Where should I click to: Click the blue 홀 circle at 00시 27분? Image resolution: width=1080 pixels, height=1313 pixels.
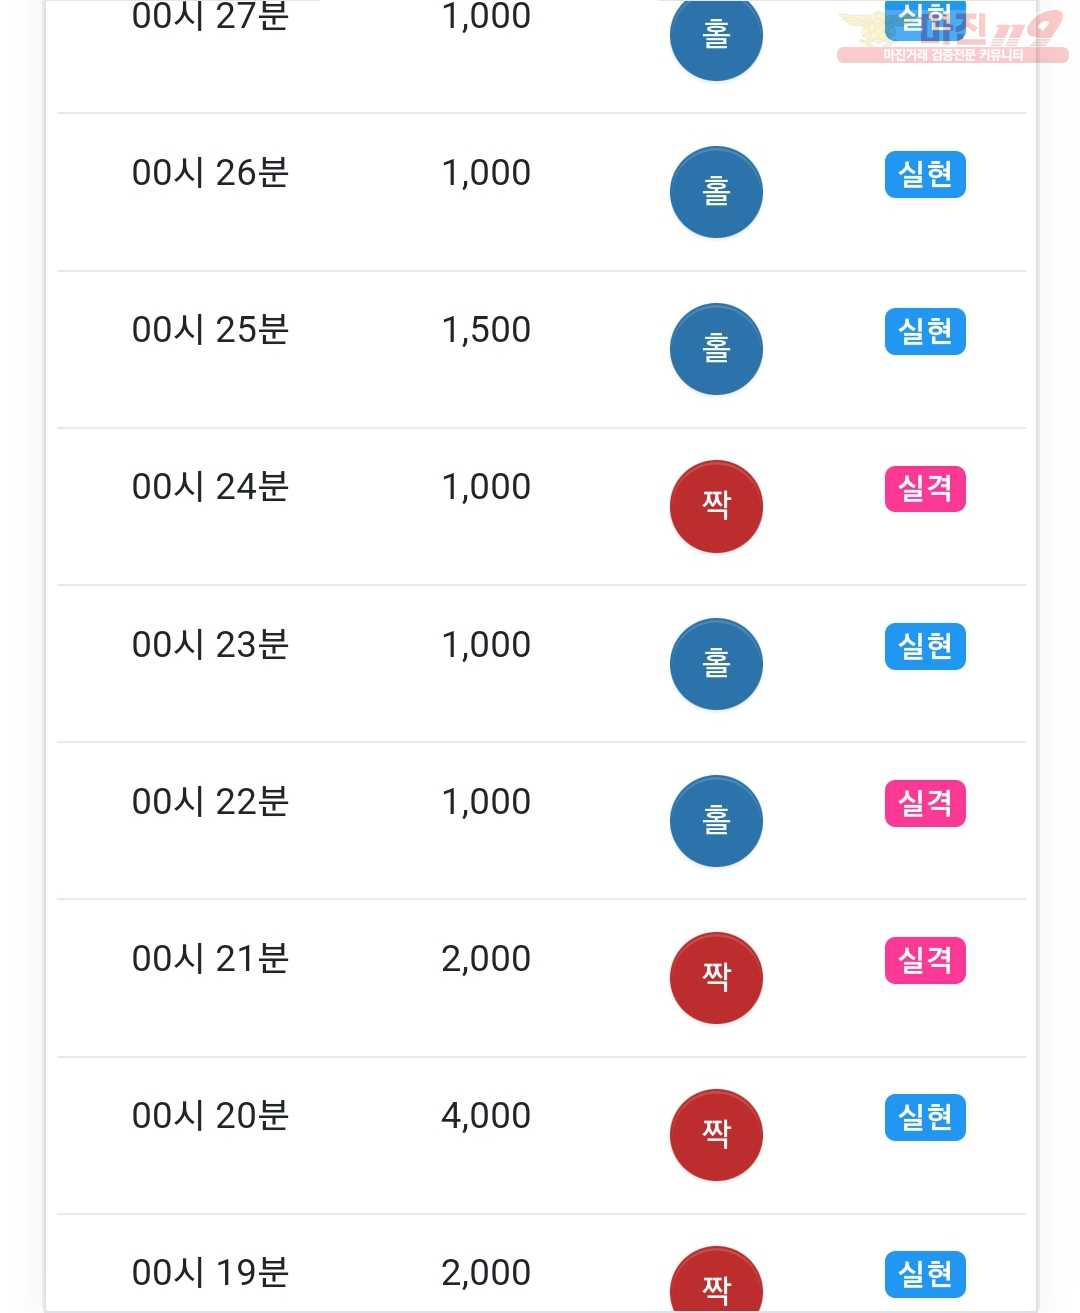716,38
